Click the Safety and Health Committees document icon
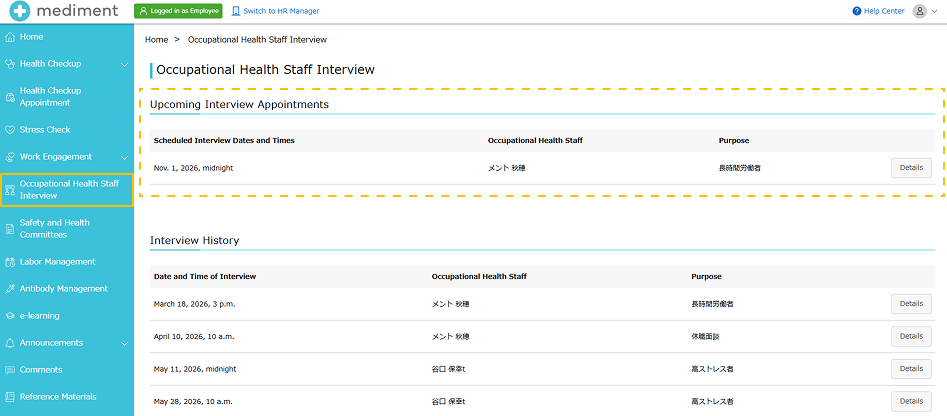Viewport: 947px width, 416px height. point(9,229)
